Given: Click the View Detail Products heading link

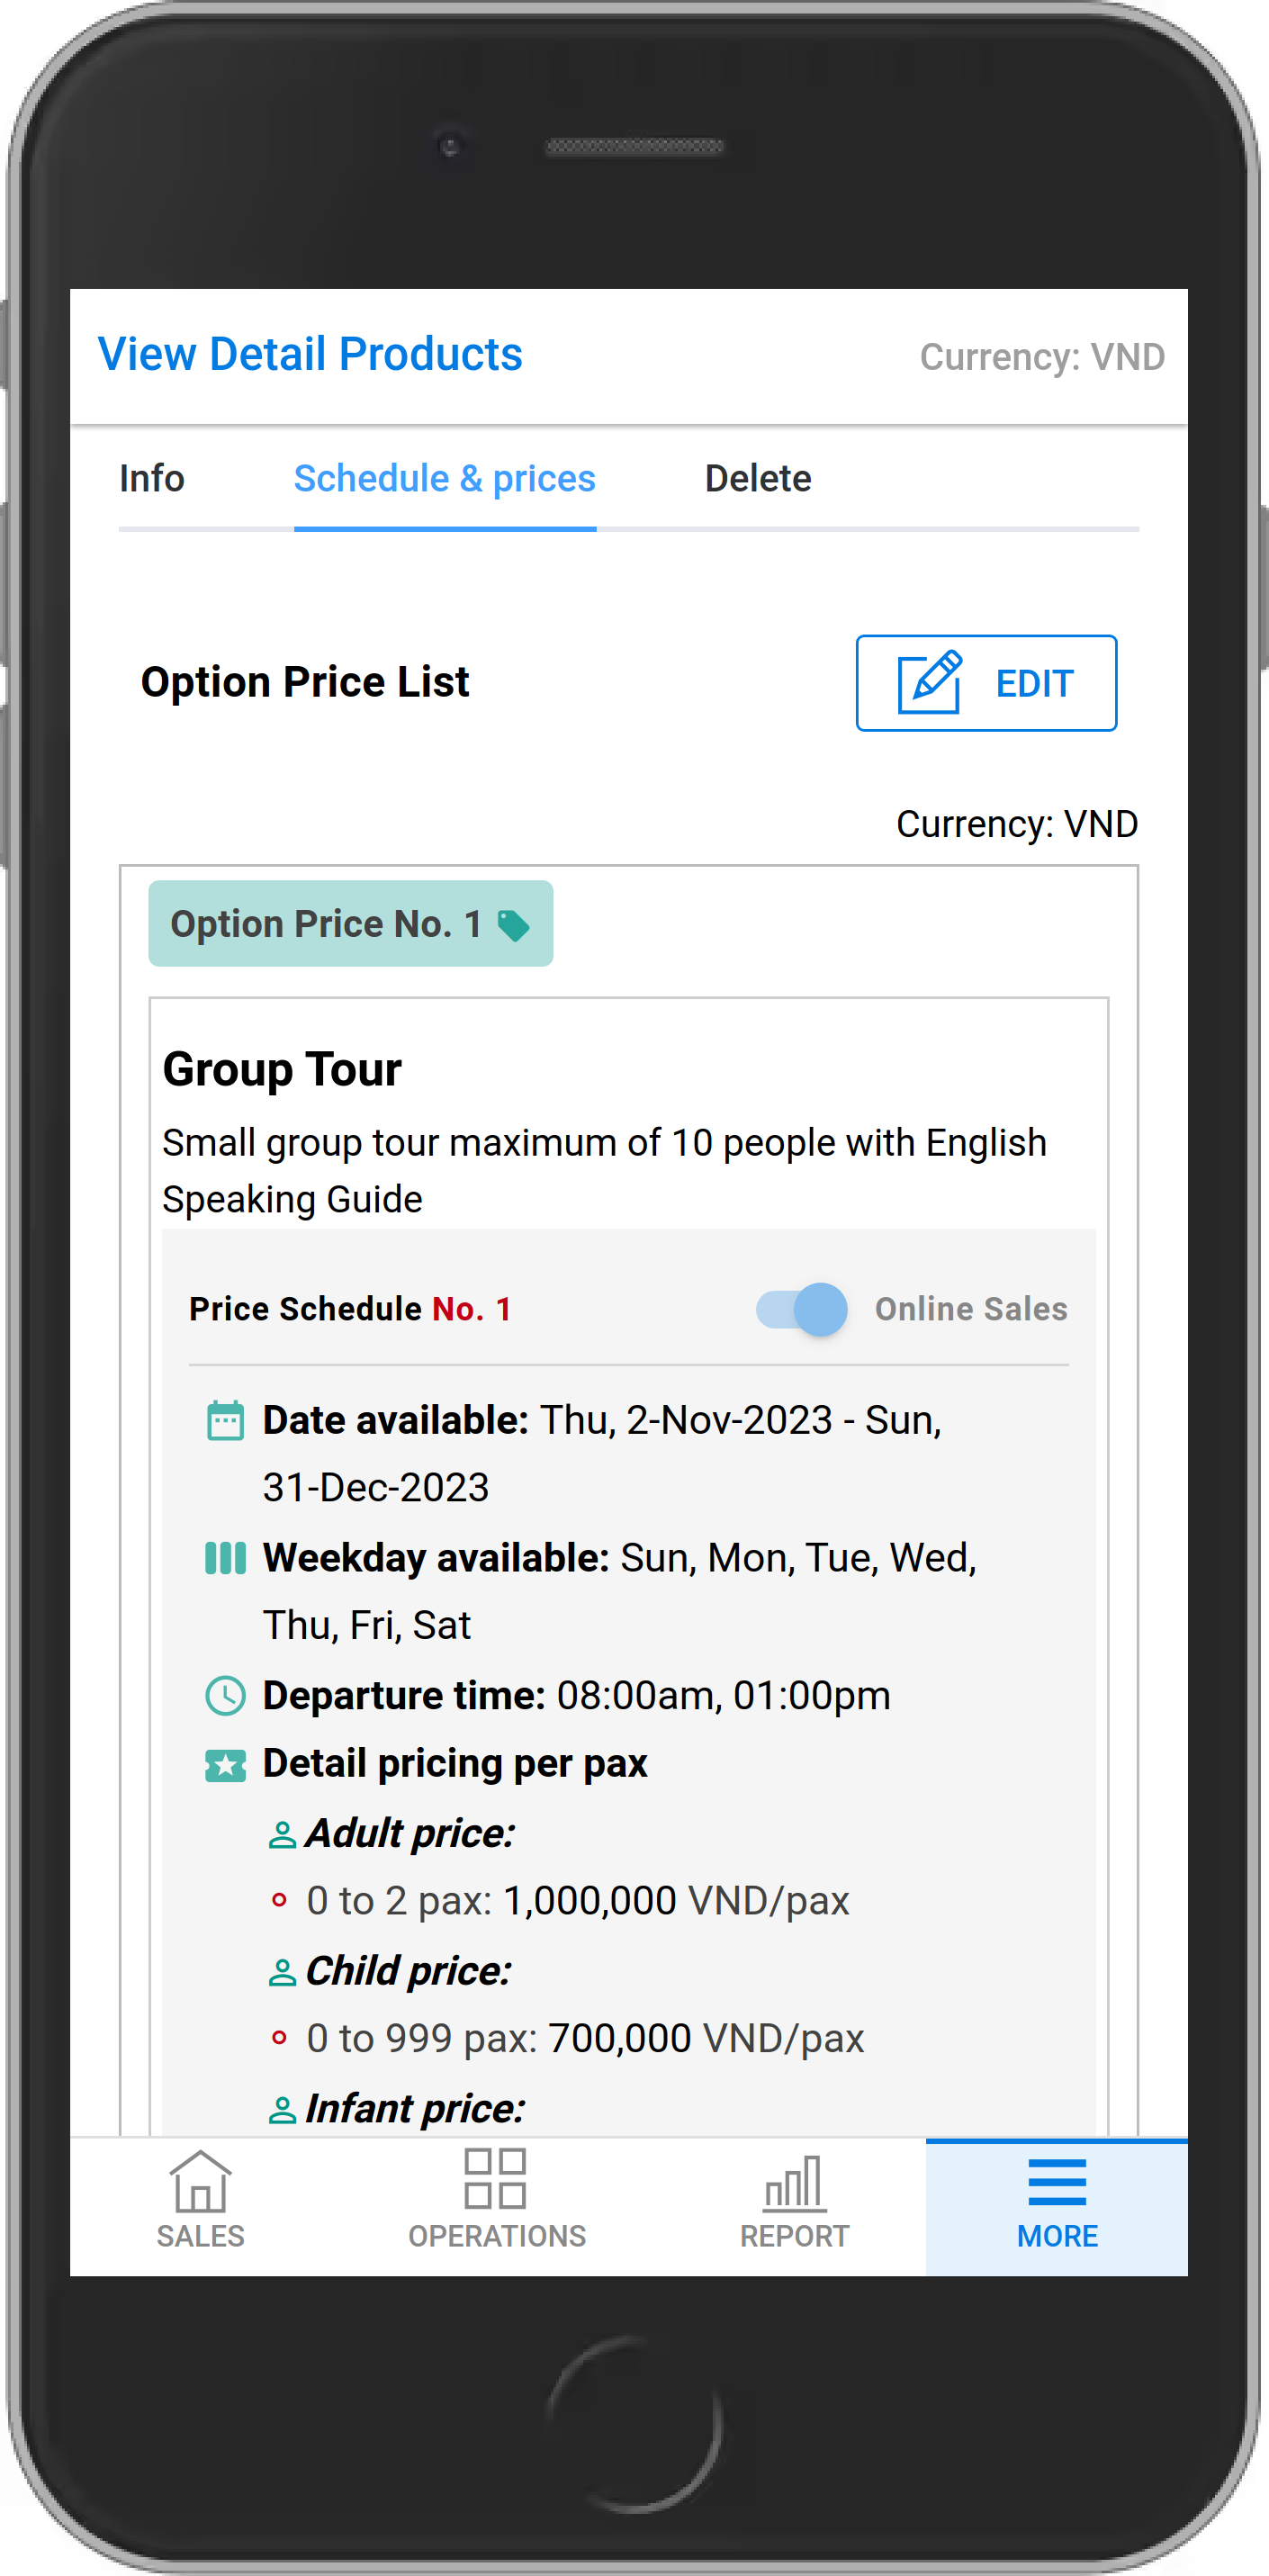Looking at the screenshot, I should coord(310,354).
